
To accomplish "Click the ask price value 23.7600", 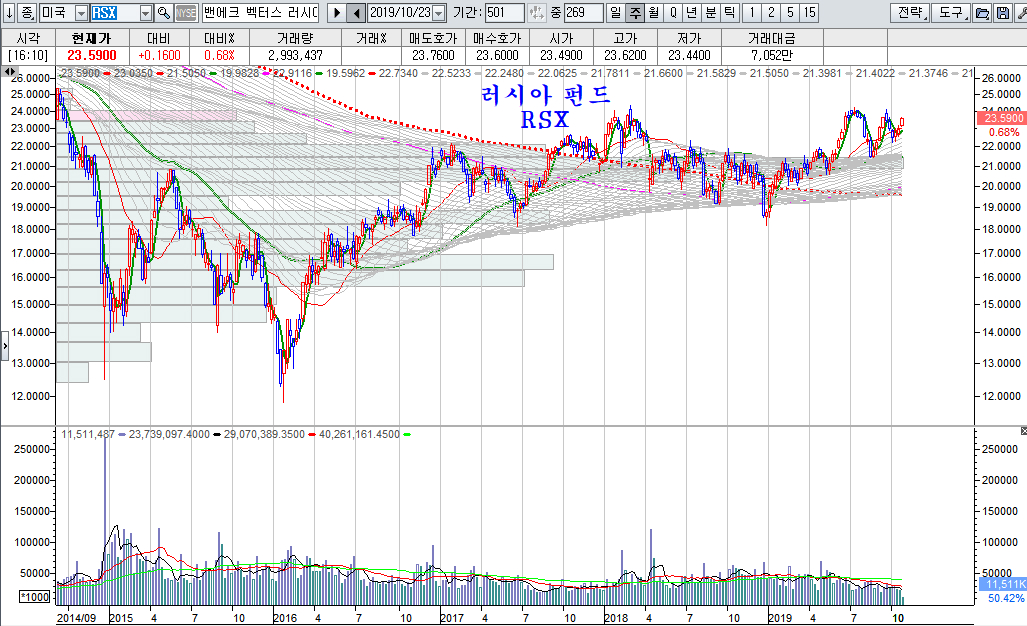I will [x=433, y=56].
